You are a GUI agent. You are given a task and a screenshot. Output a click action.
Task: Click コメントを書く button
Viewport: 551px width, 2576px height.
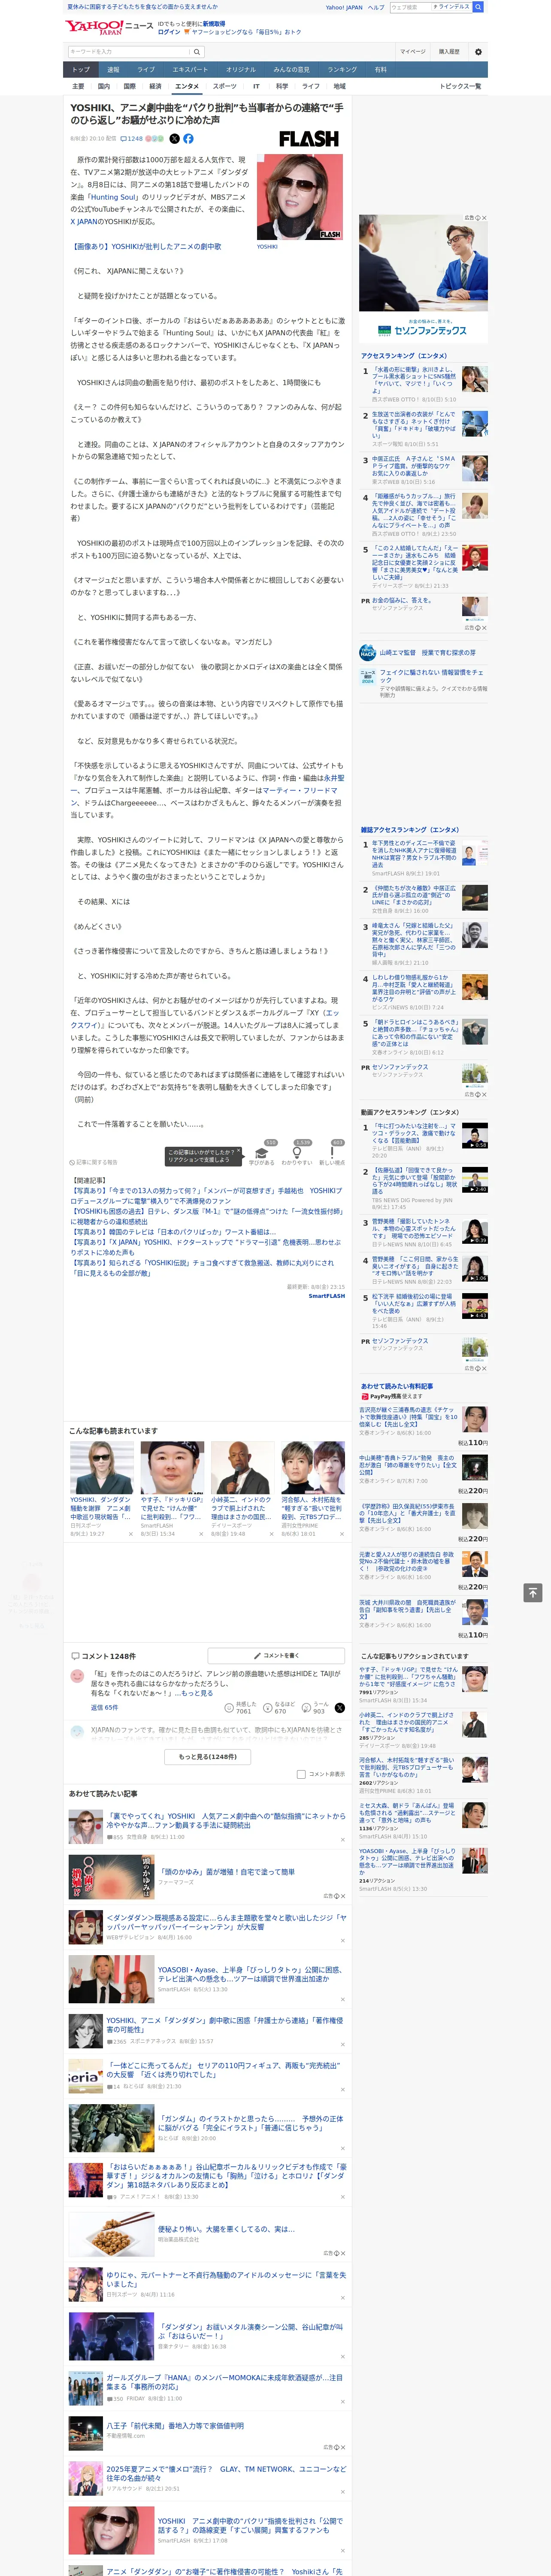277,1656
